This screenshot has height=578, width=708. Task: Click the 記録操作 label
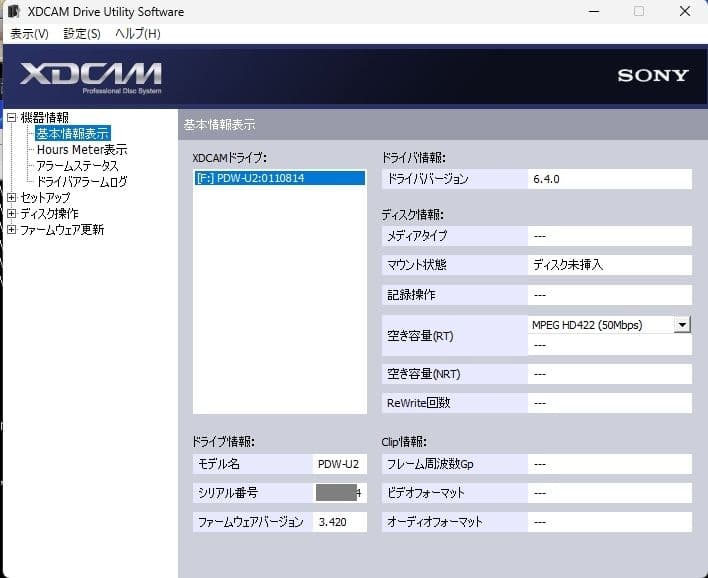(411, 295)
